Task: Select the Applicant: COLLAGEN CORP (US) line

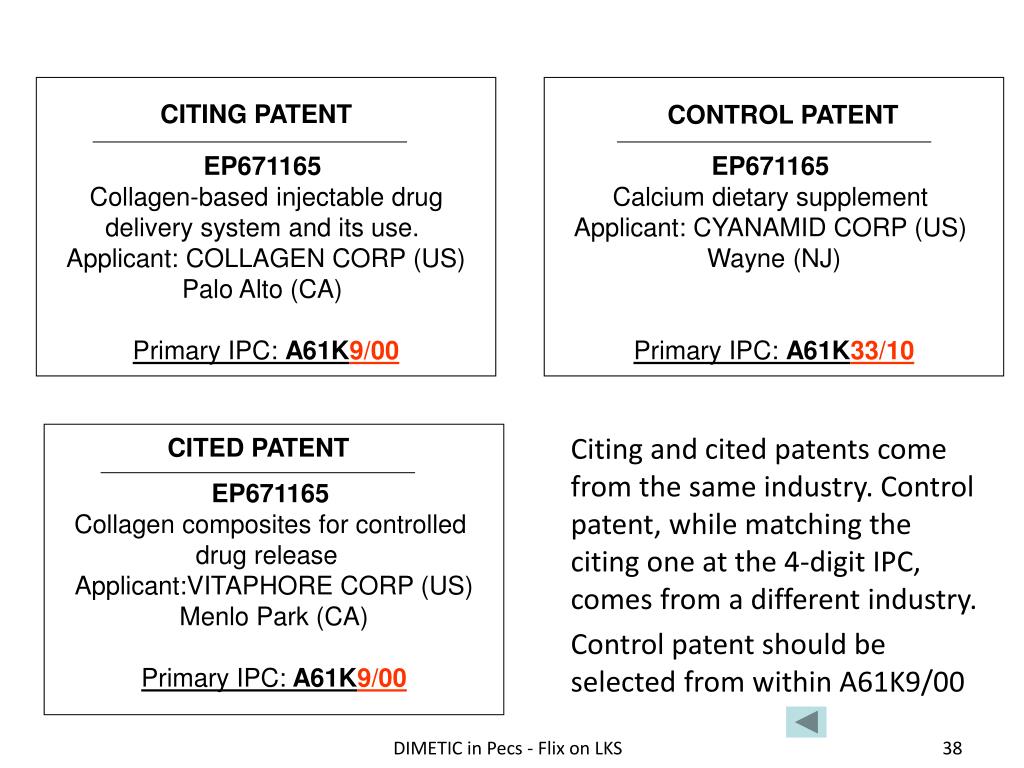Action: [x=266, y=259]
